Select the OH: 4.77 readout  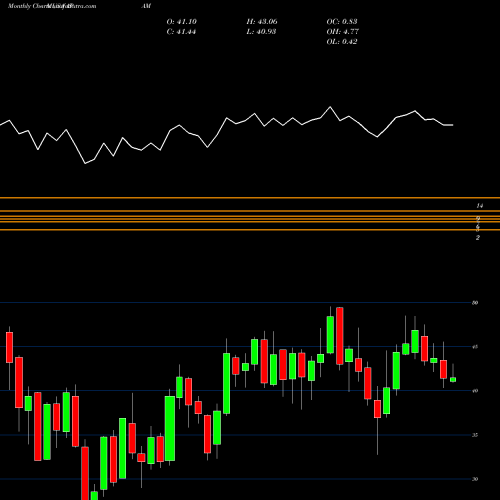coord(342,32)
